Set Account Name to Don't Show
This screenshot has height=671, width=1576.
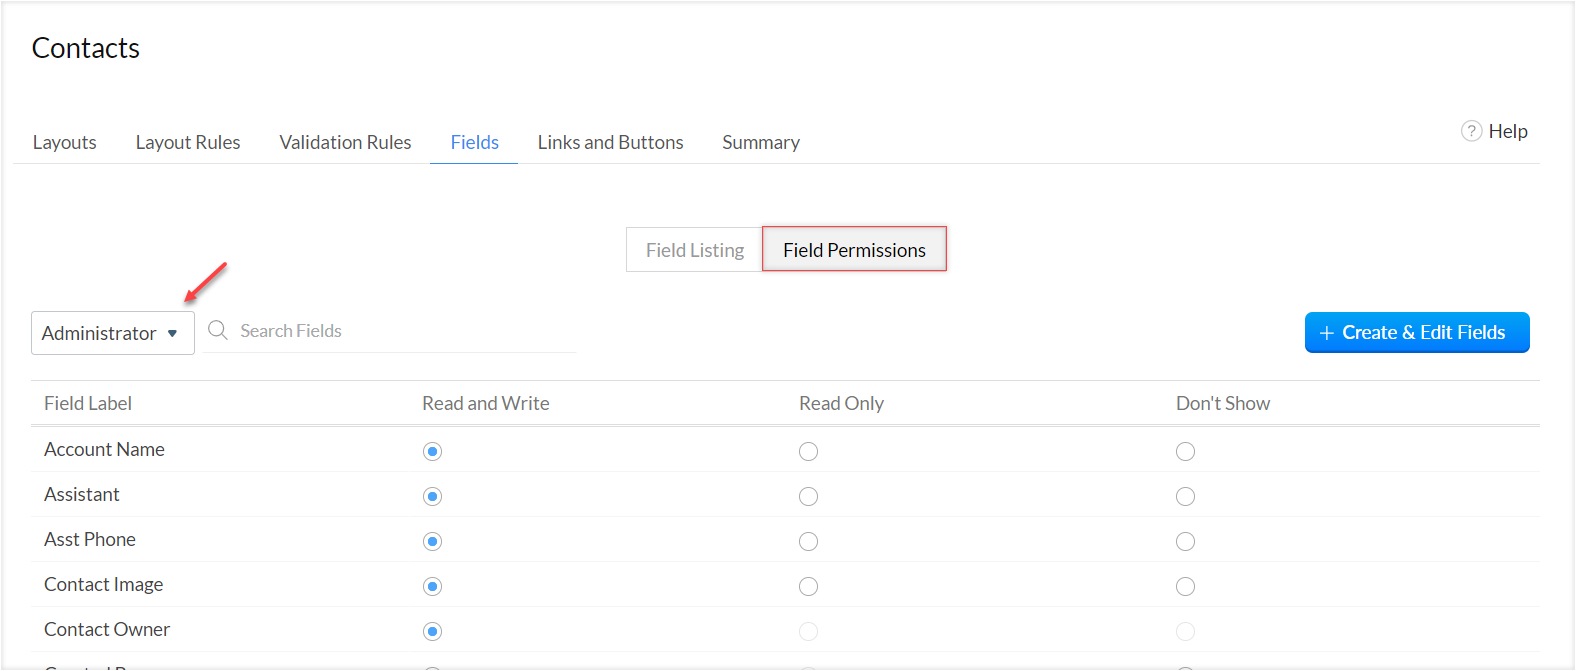[1185, 452]
